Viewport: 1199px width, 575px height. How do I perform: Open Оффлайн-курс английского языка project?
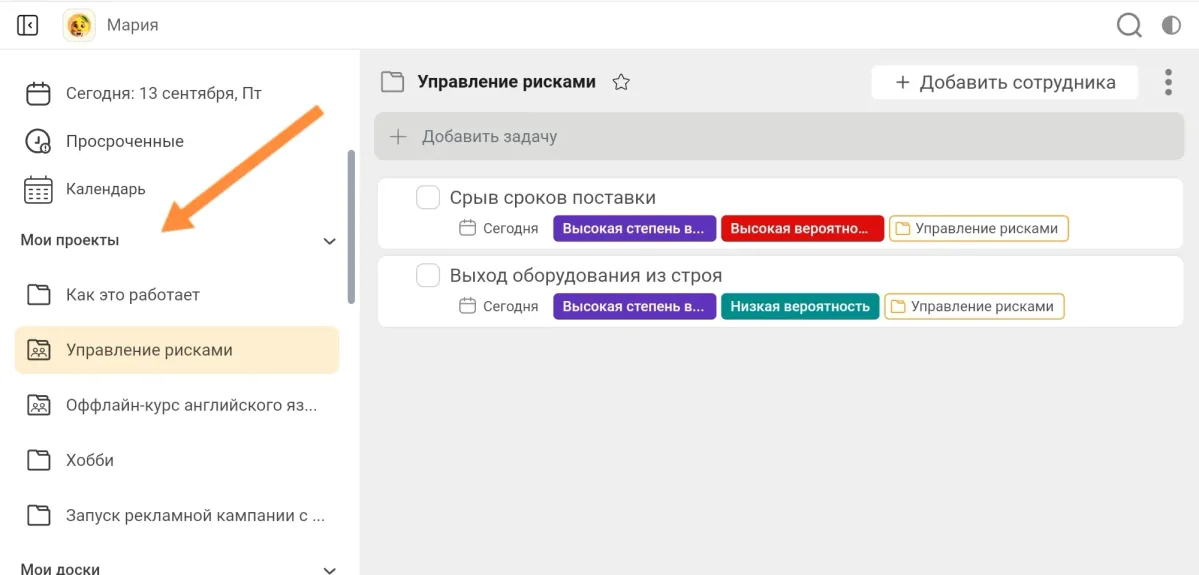coord(190,406)
